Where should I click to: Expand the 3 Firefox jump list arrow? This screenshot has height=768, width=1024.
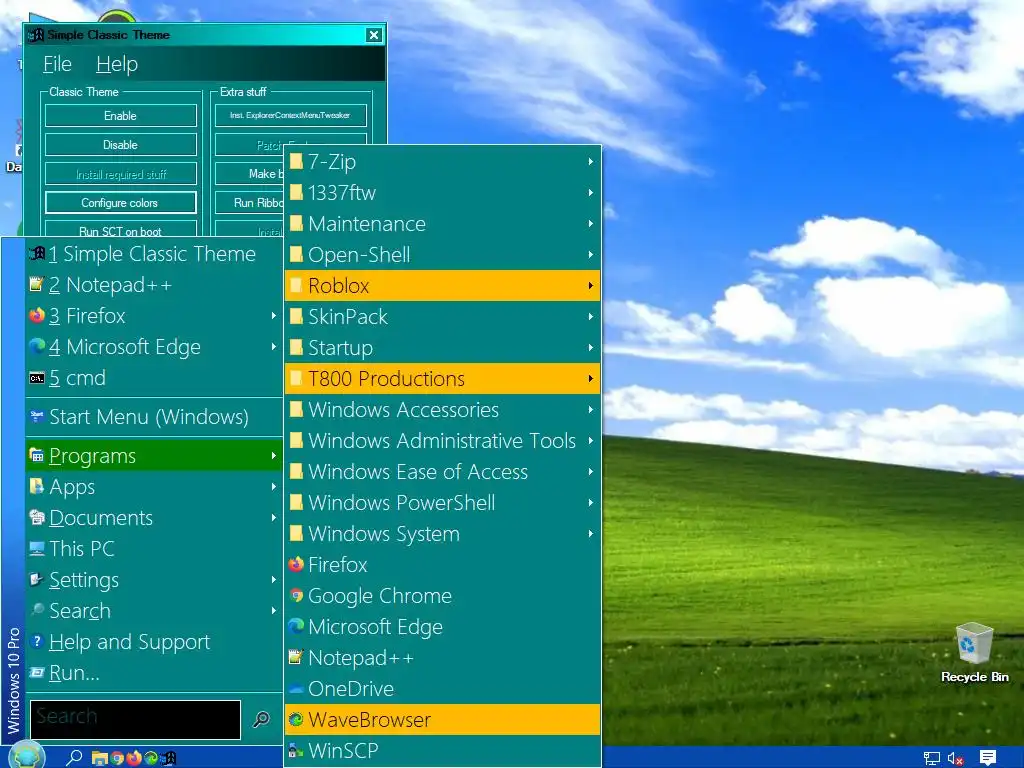274,316
